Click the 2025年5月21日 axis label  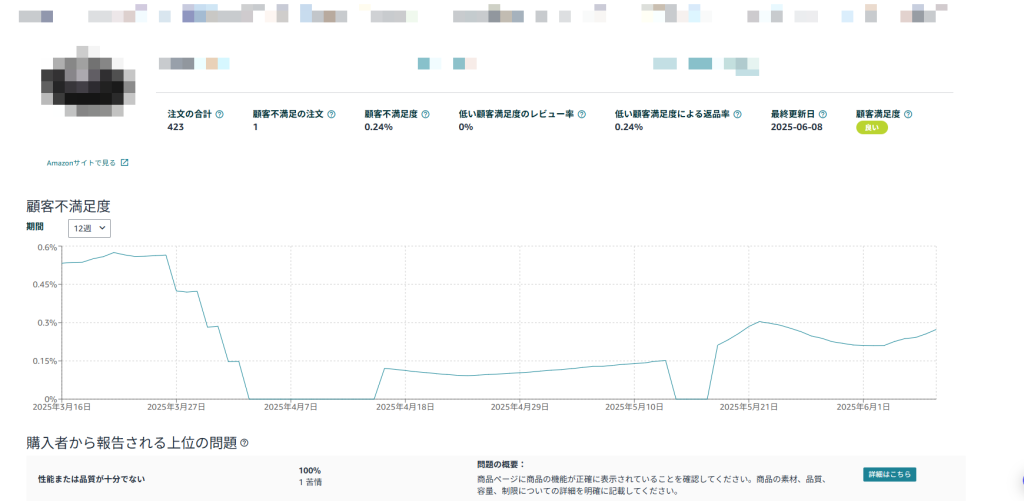pos(748,406)
